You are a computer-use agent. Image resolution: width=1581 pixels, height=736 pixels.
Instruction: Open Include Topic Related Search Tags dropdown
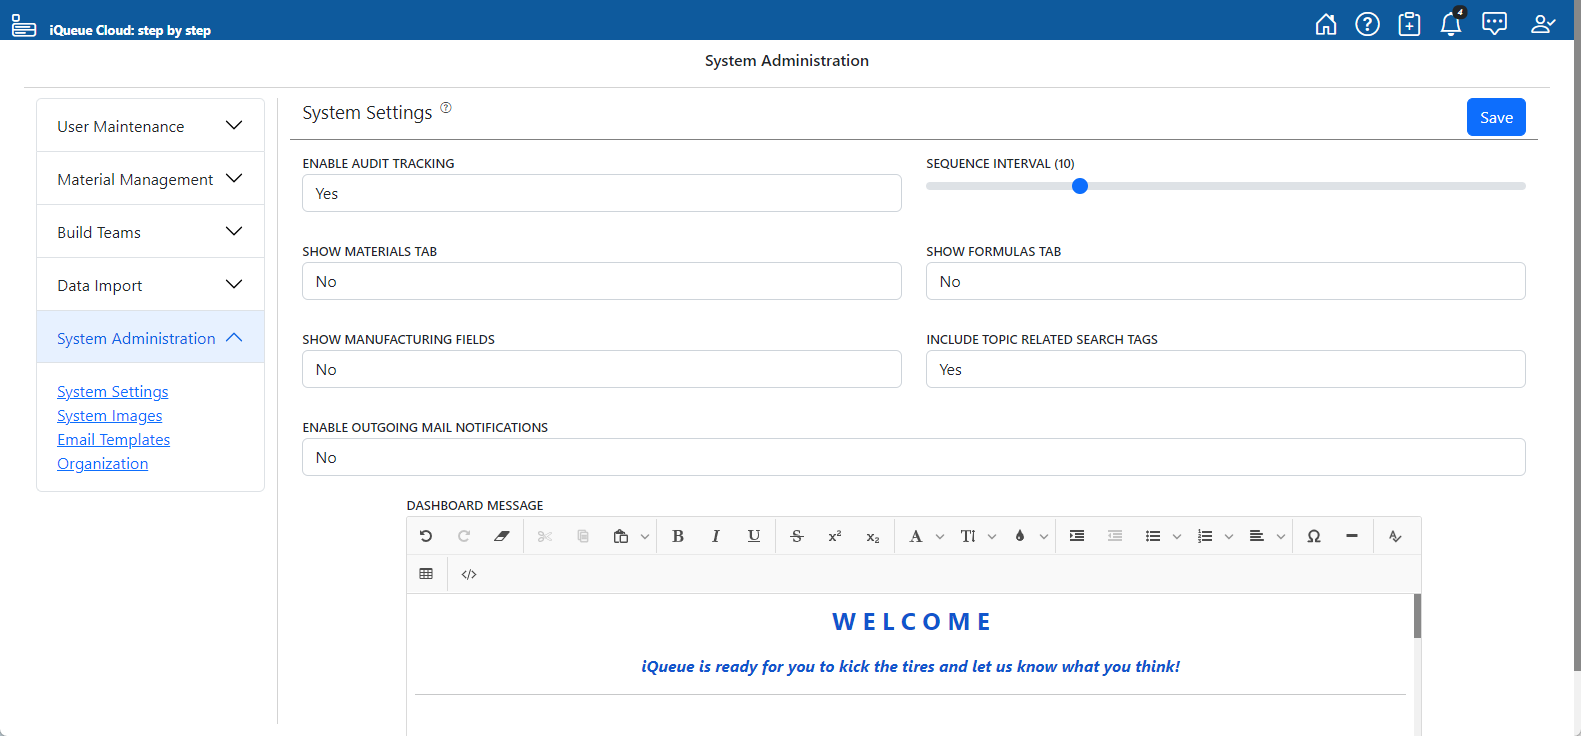tap(1225, 369)
